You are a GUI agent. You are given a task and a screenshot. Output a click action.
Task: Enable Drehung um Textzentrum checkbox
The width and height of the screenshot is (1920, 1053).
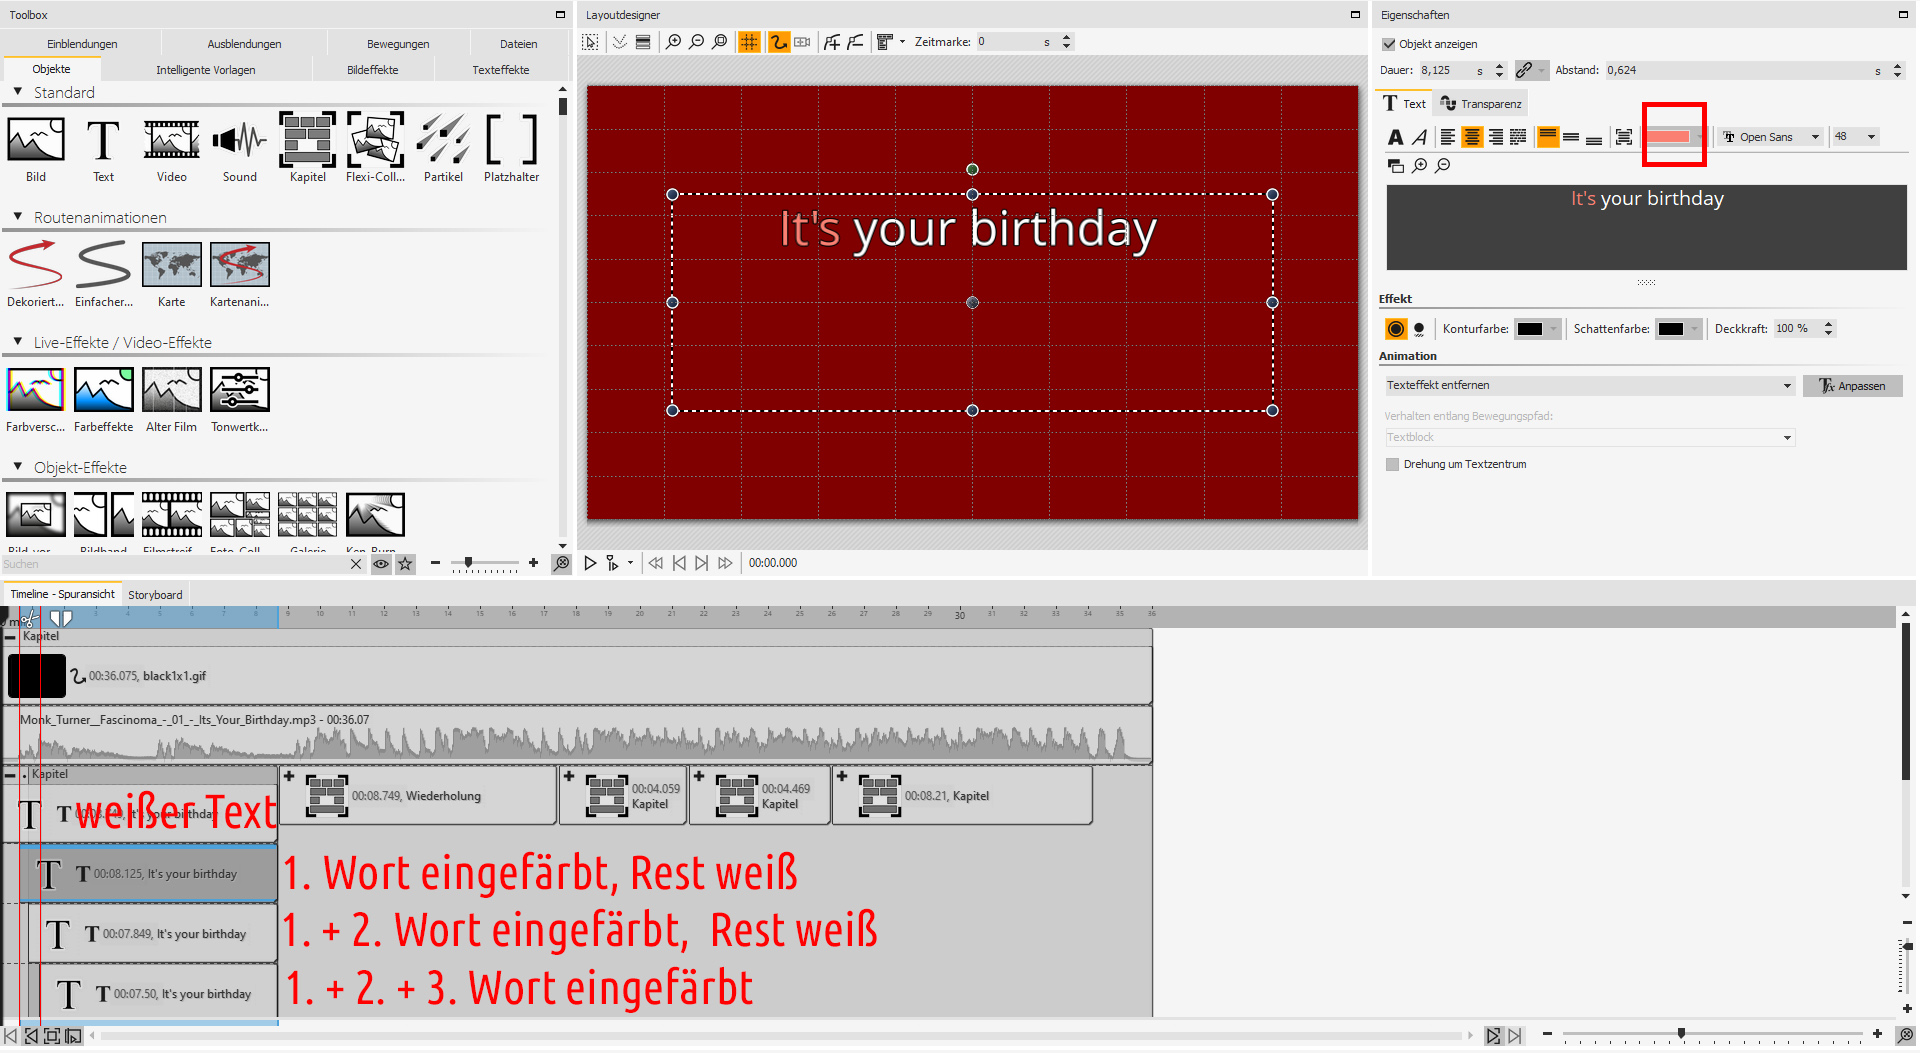pos(1392,464)
